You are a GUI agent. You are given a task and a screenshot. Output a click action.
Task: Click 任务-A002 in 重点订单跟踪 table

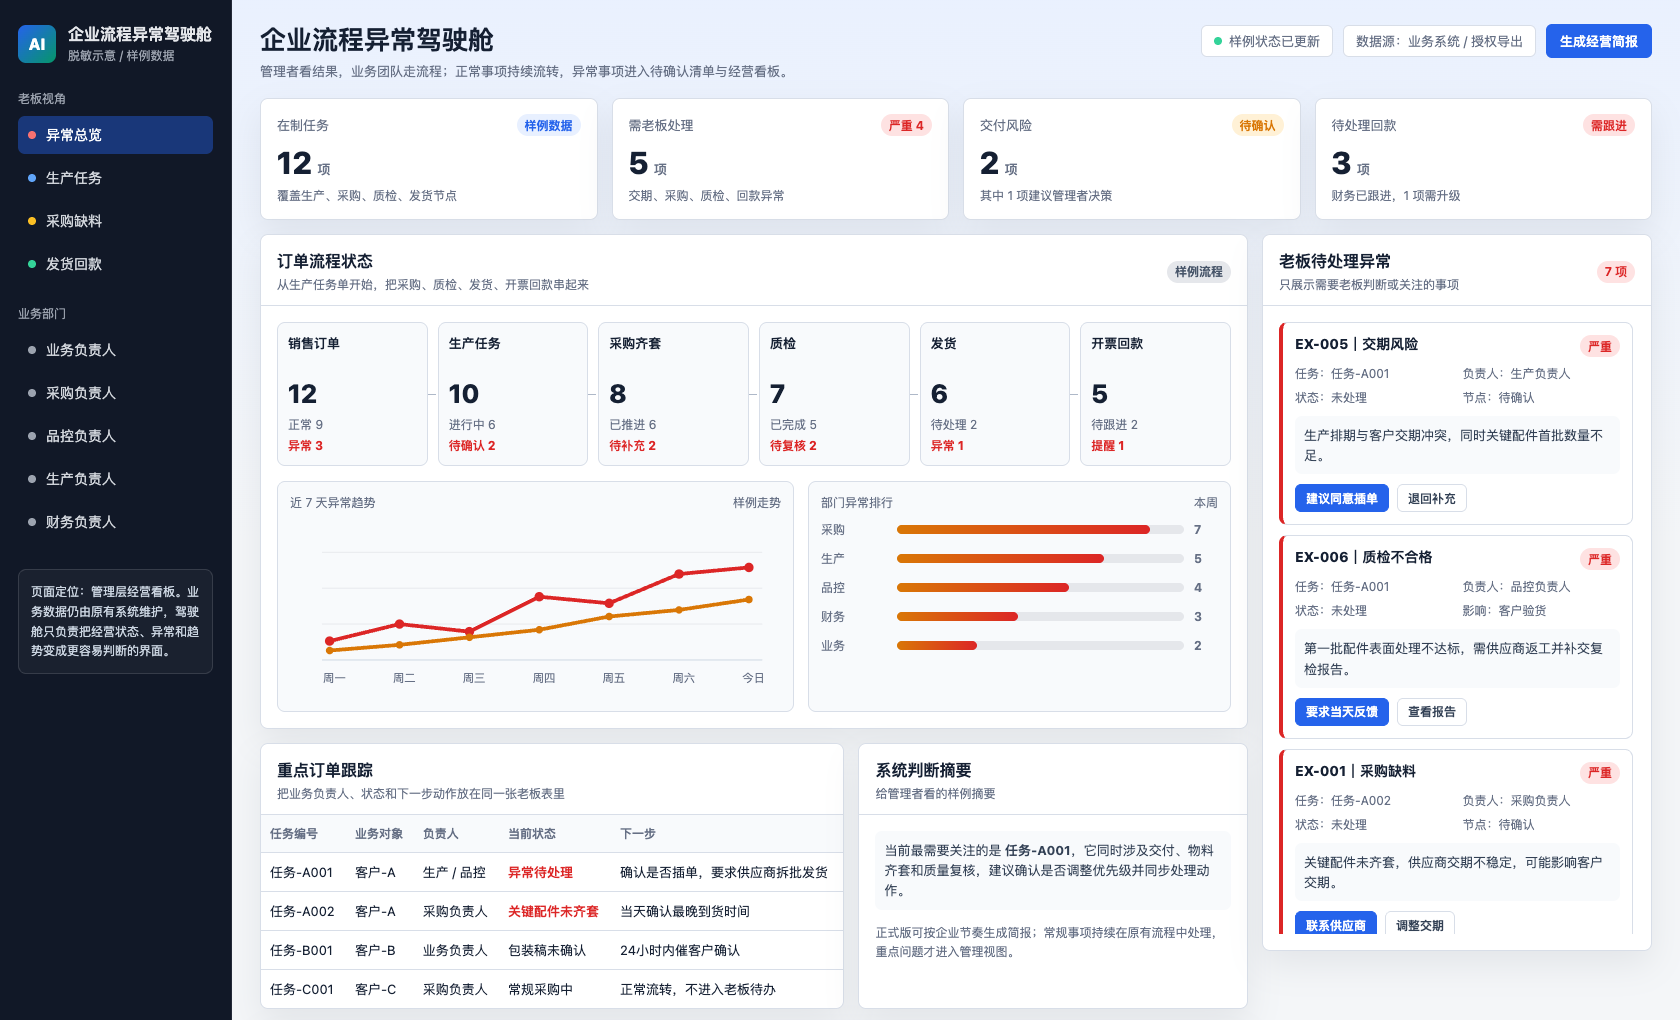pyautogui.click(x=302, y=911)
